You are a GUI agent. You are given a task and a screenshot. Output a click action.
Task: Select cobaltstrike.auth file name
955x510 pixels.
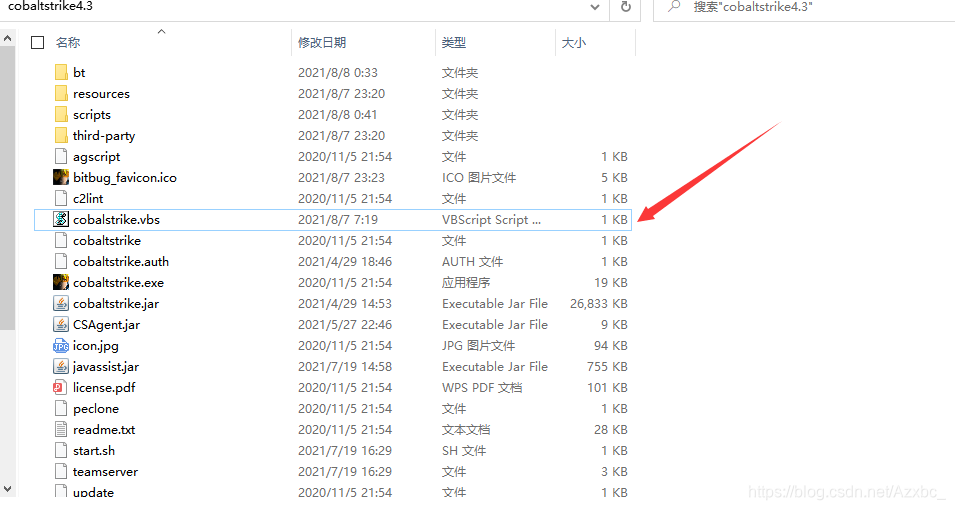[x=121, y=261]
